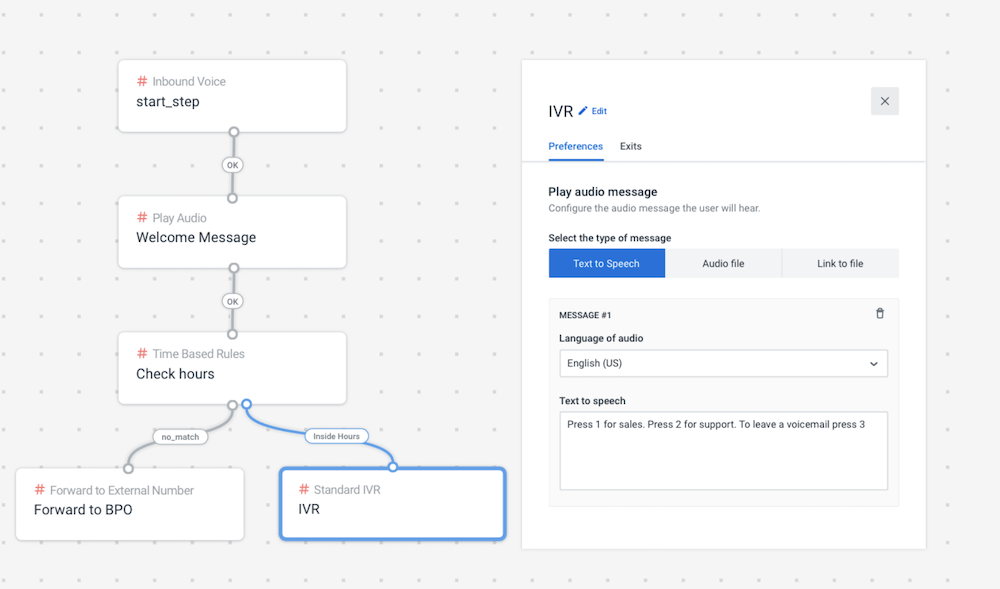Click the output port under start_step node

click(x=234, y=132)
